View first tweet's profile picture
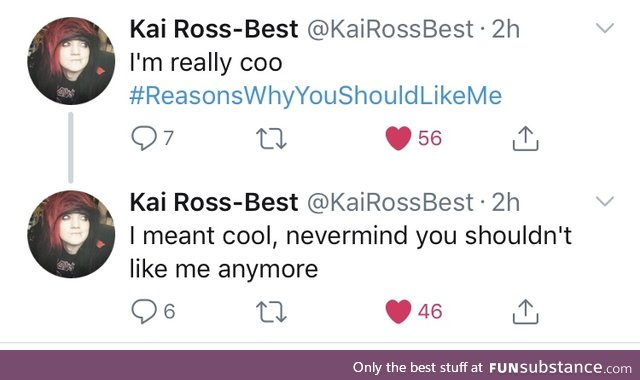 click(71, 61)
